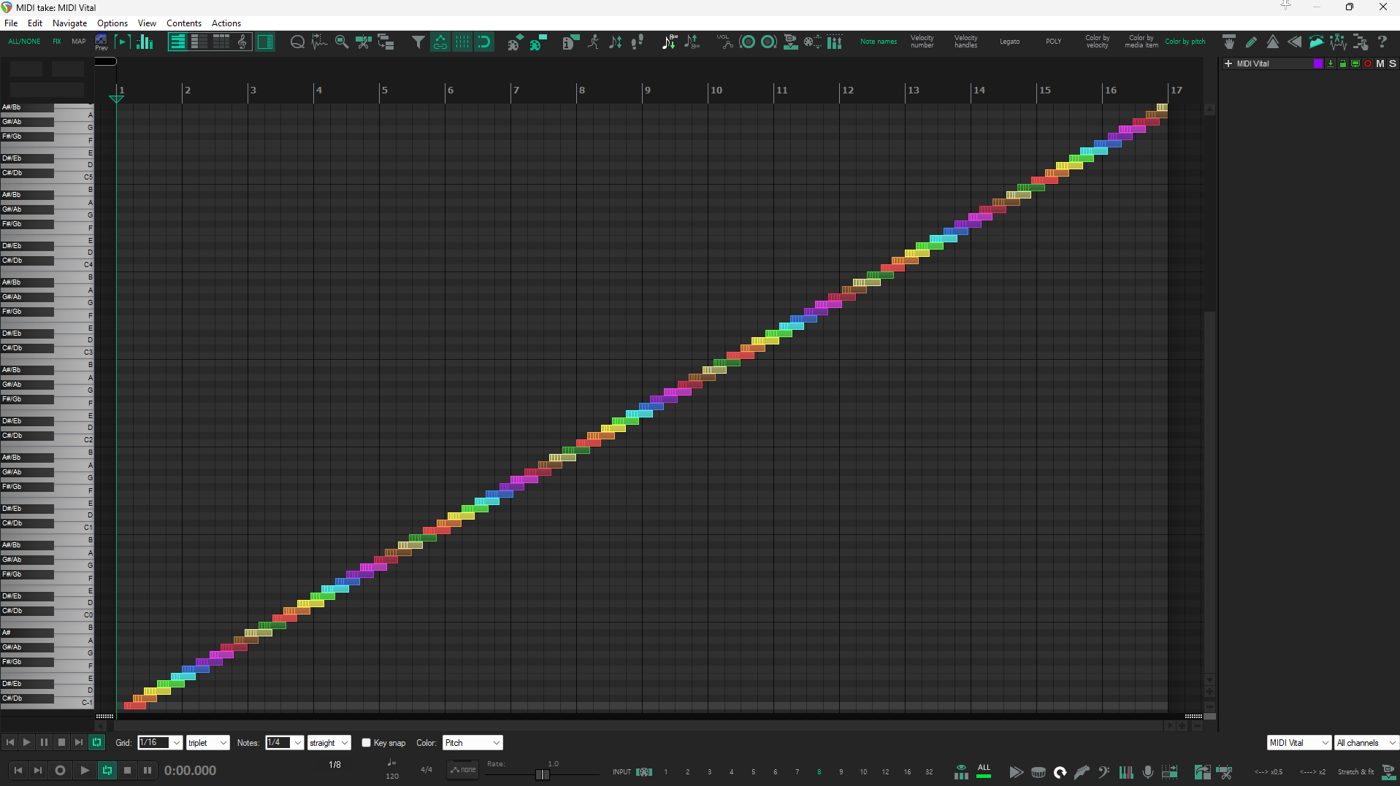Image resolution: width=1400 pixels, height=786 pixels.
Task: Open the Notes 1/4 length dropdown
Action: pos(284,743)
